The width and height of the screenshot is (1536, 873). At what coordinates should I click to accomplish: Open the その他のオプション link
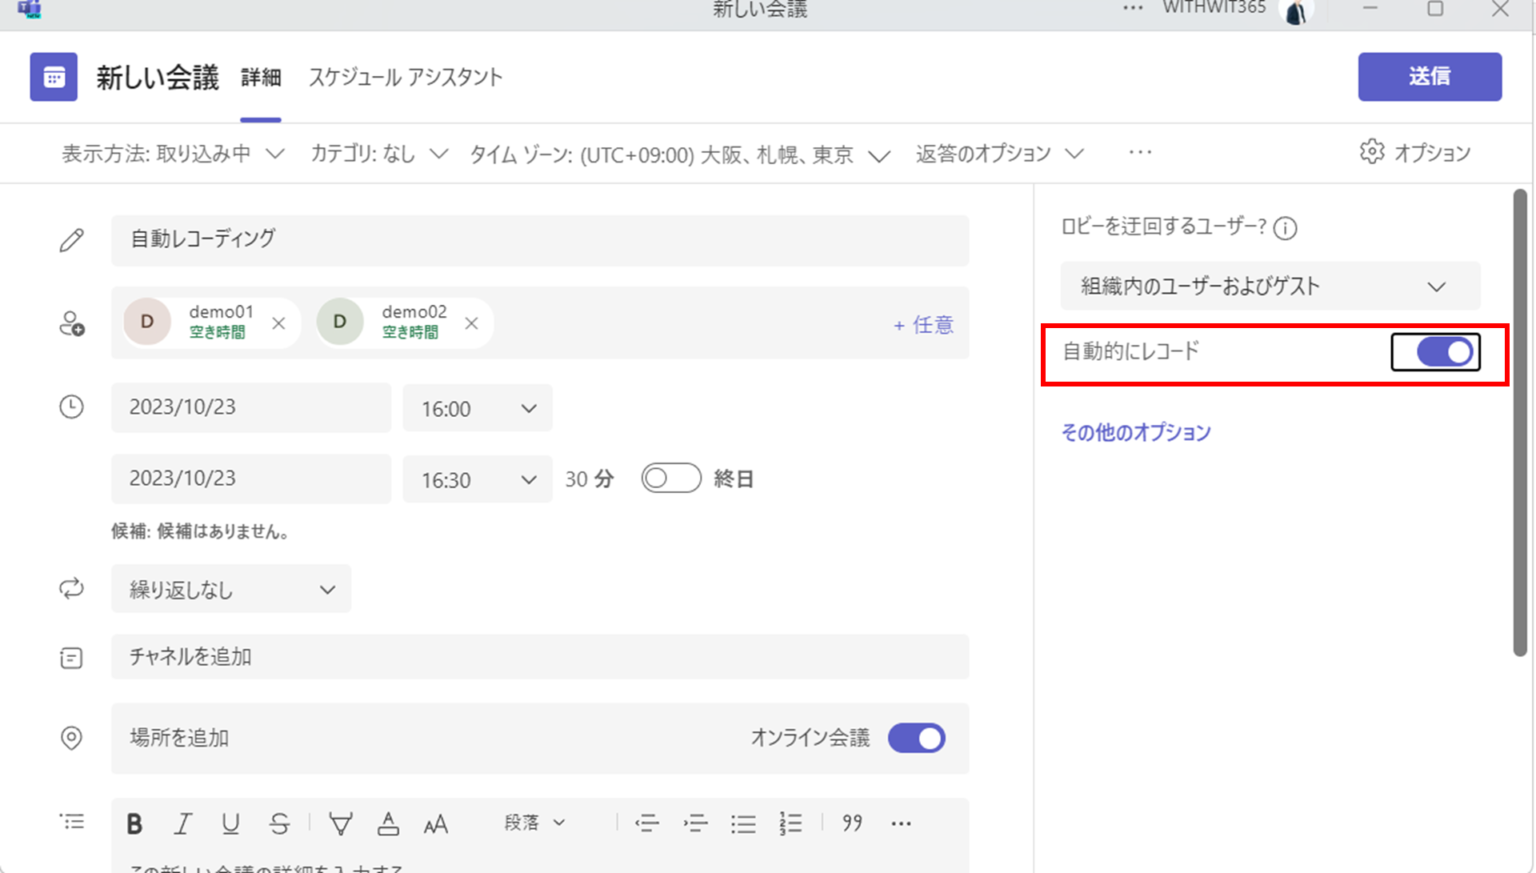(x=1135, y=432)
